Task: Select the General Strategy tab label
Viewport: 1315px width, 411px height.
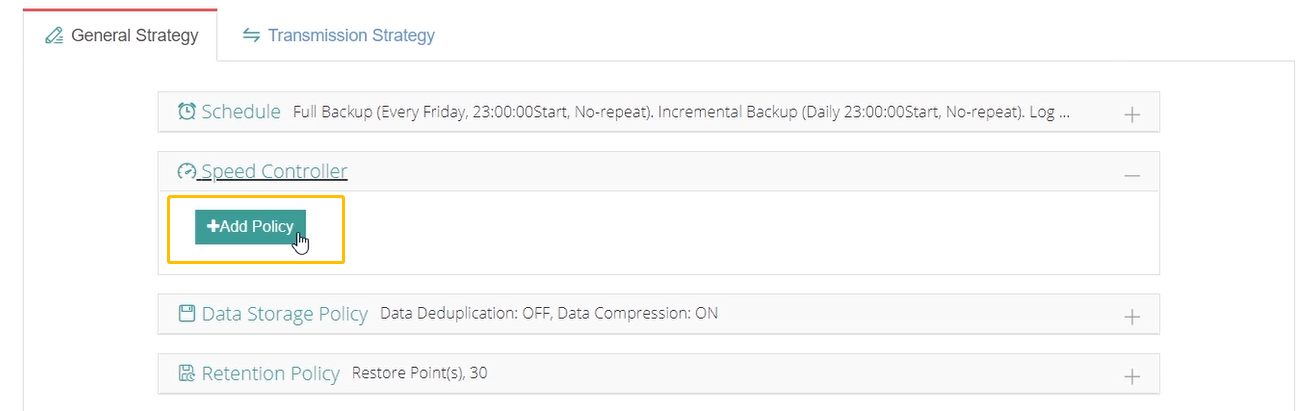Action: [x=135, y=36]
